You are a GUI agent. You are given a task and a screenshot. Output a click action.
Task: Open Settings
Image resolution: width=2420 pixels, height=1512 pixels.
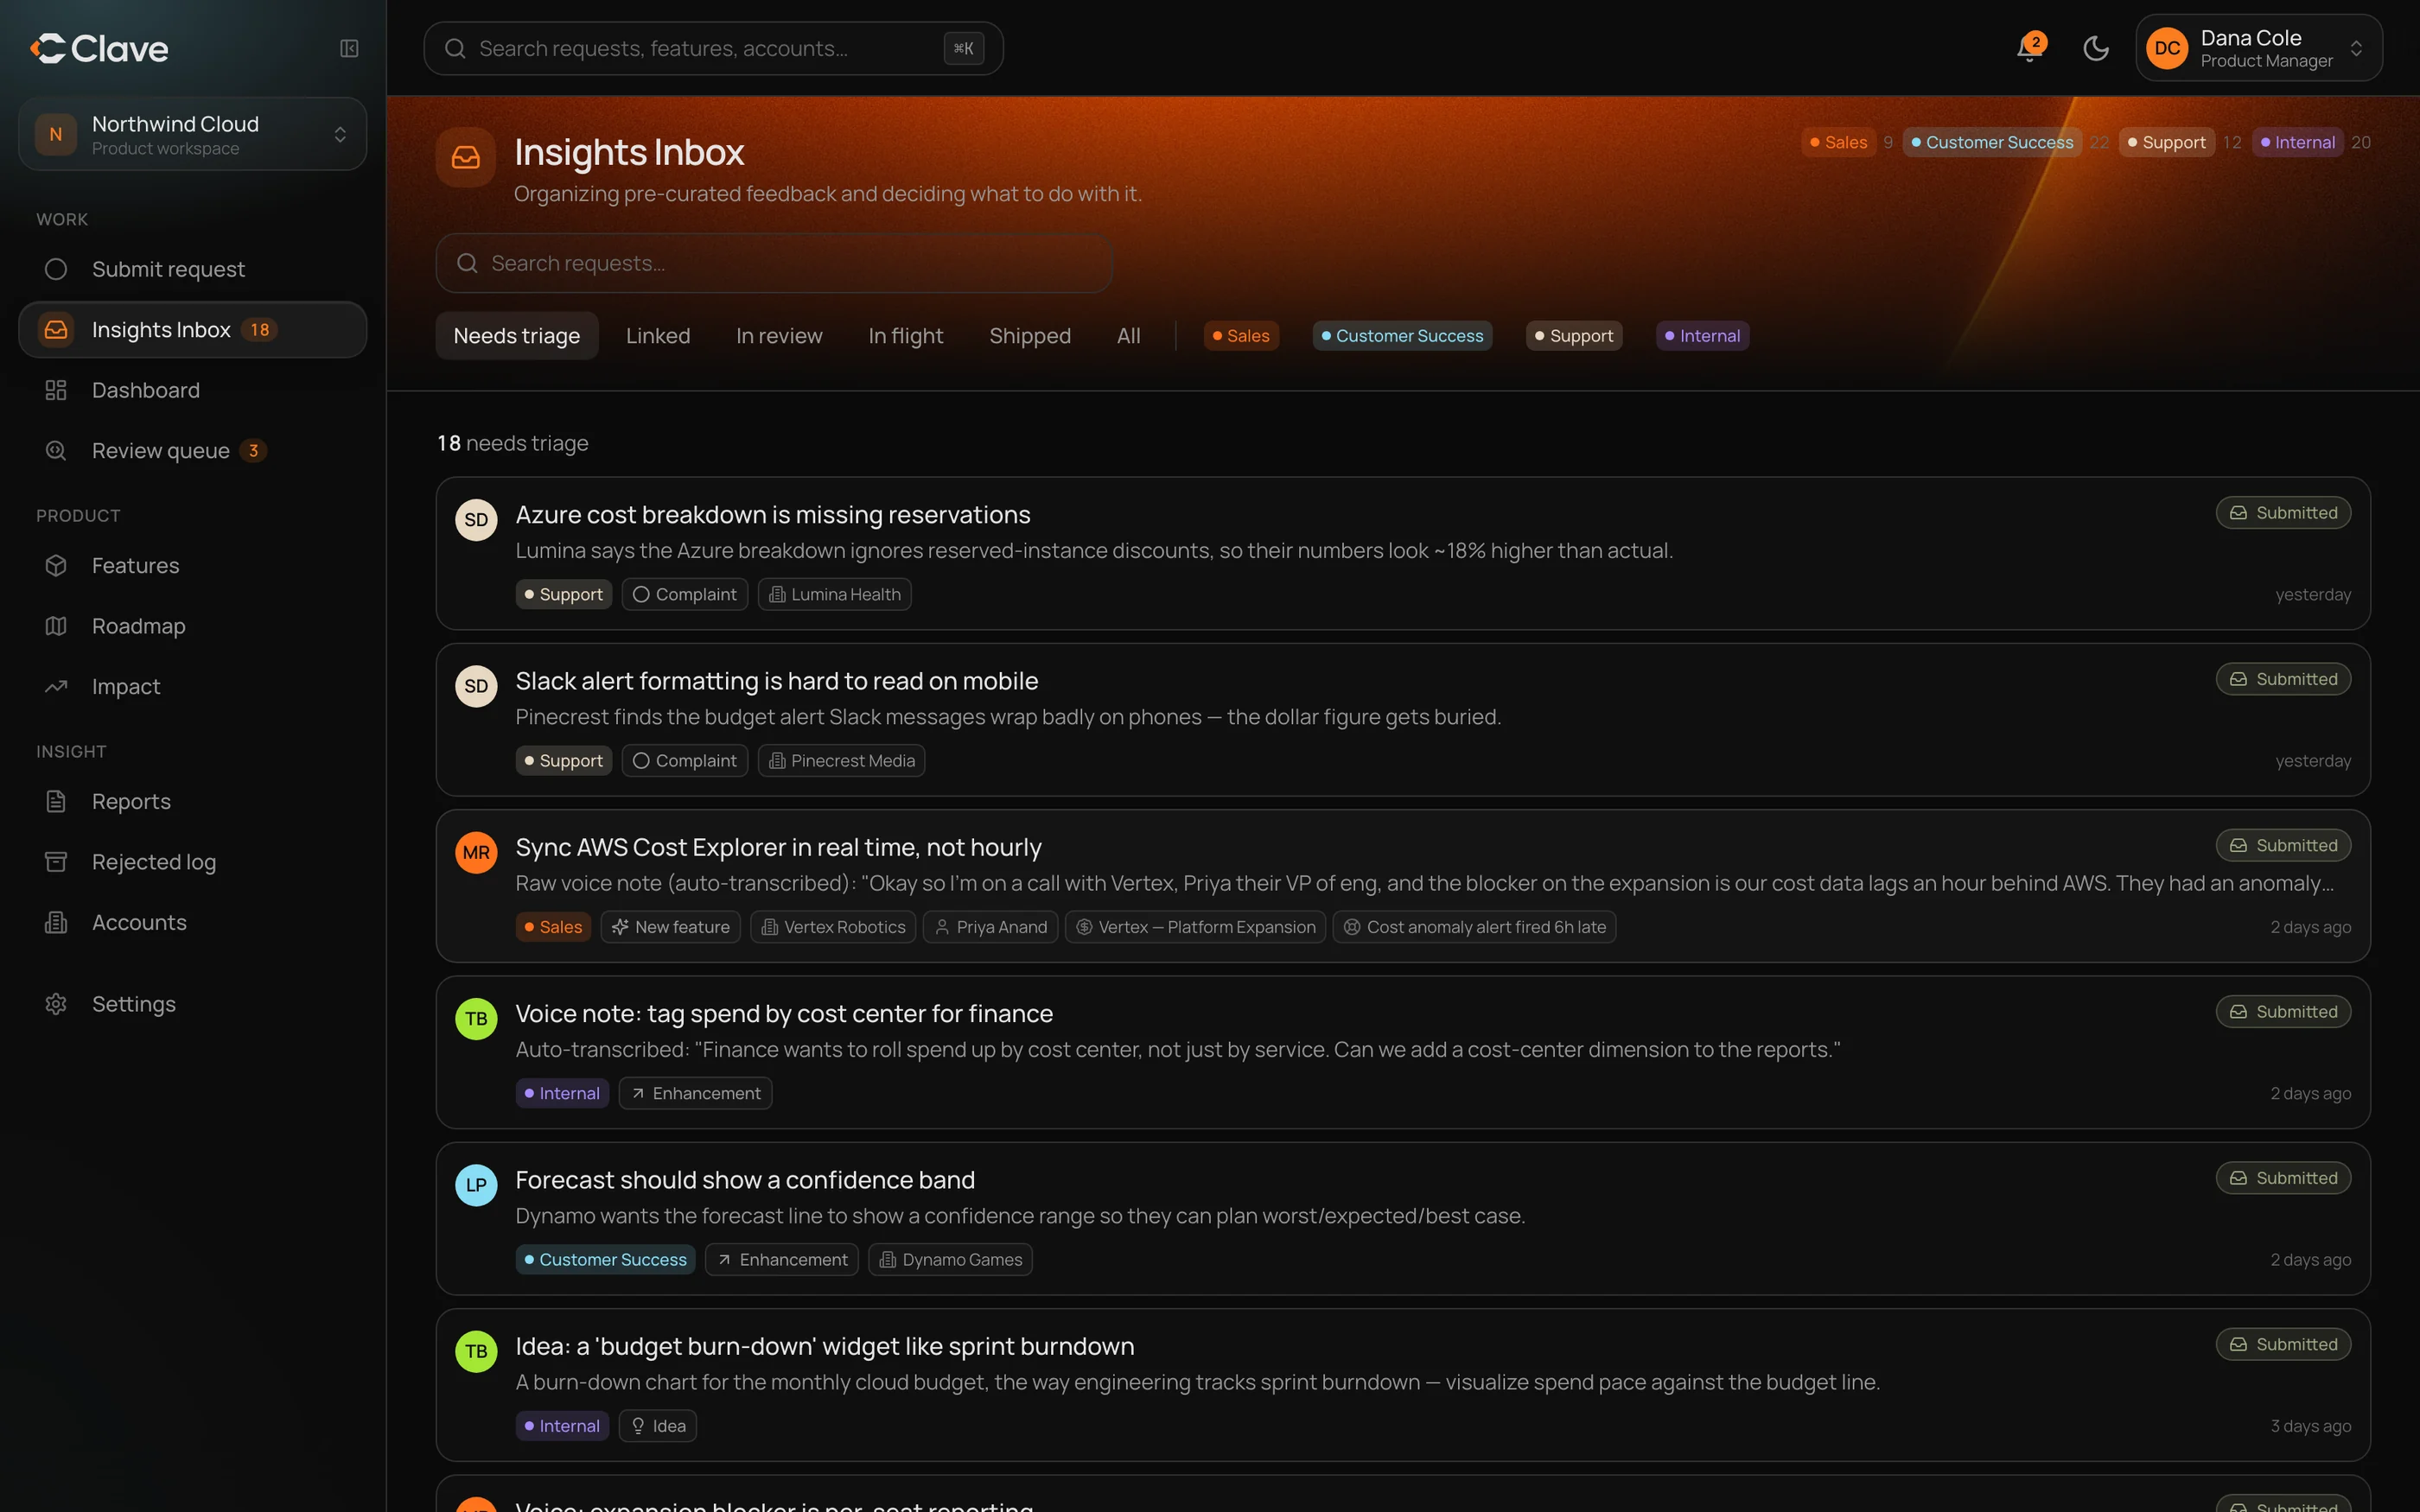[x=193, y=1004]
